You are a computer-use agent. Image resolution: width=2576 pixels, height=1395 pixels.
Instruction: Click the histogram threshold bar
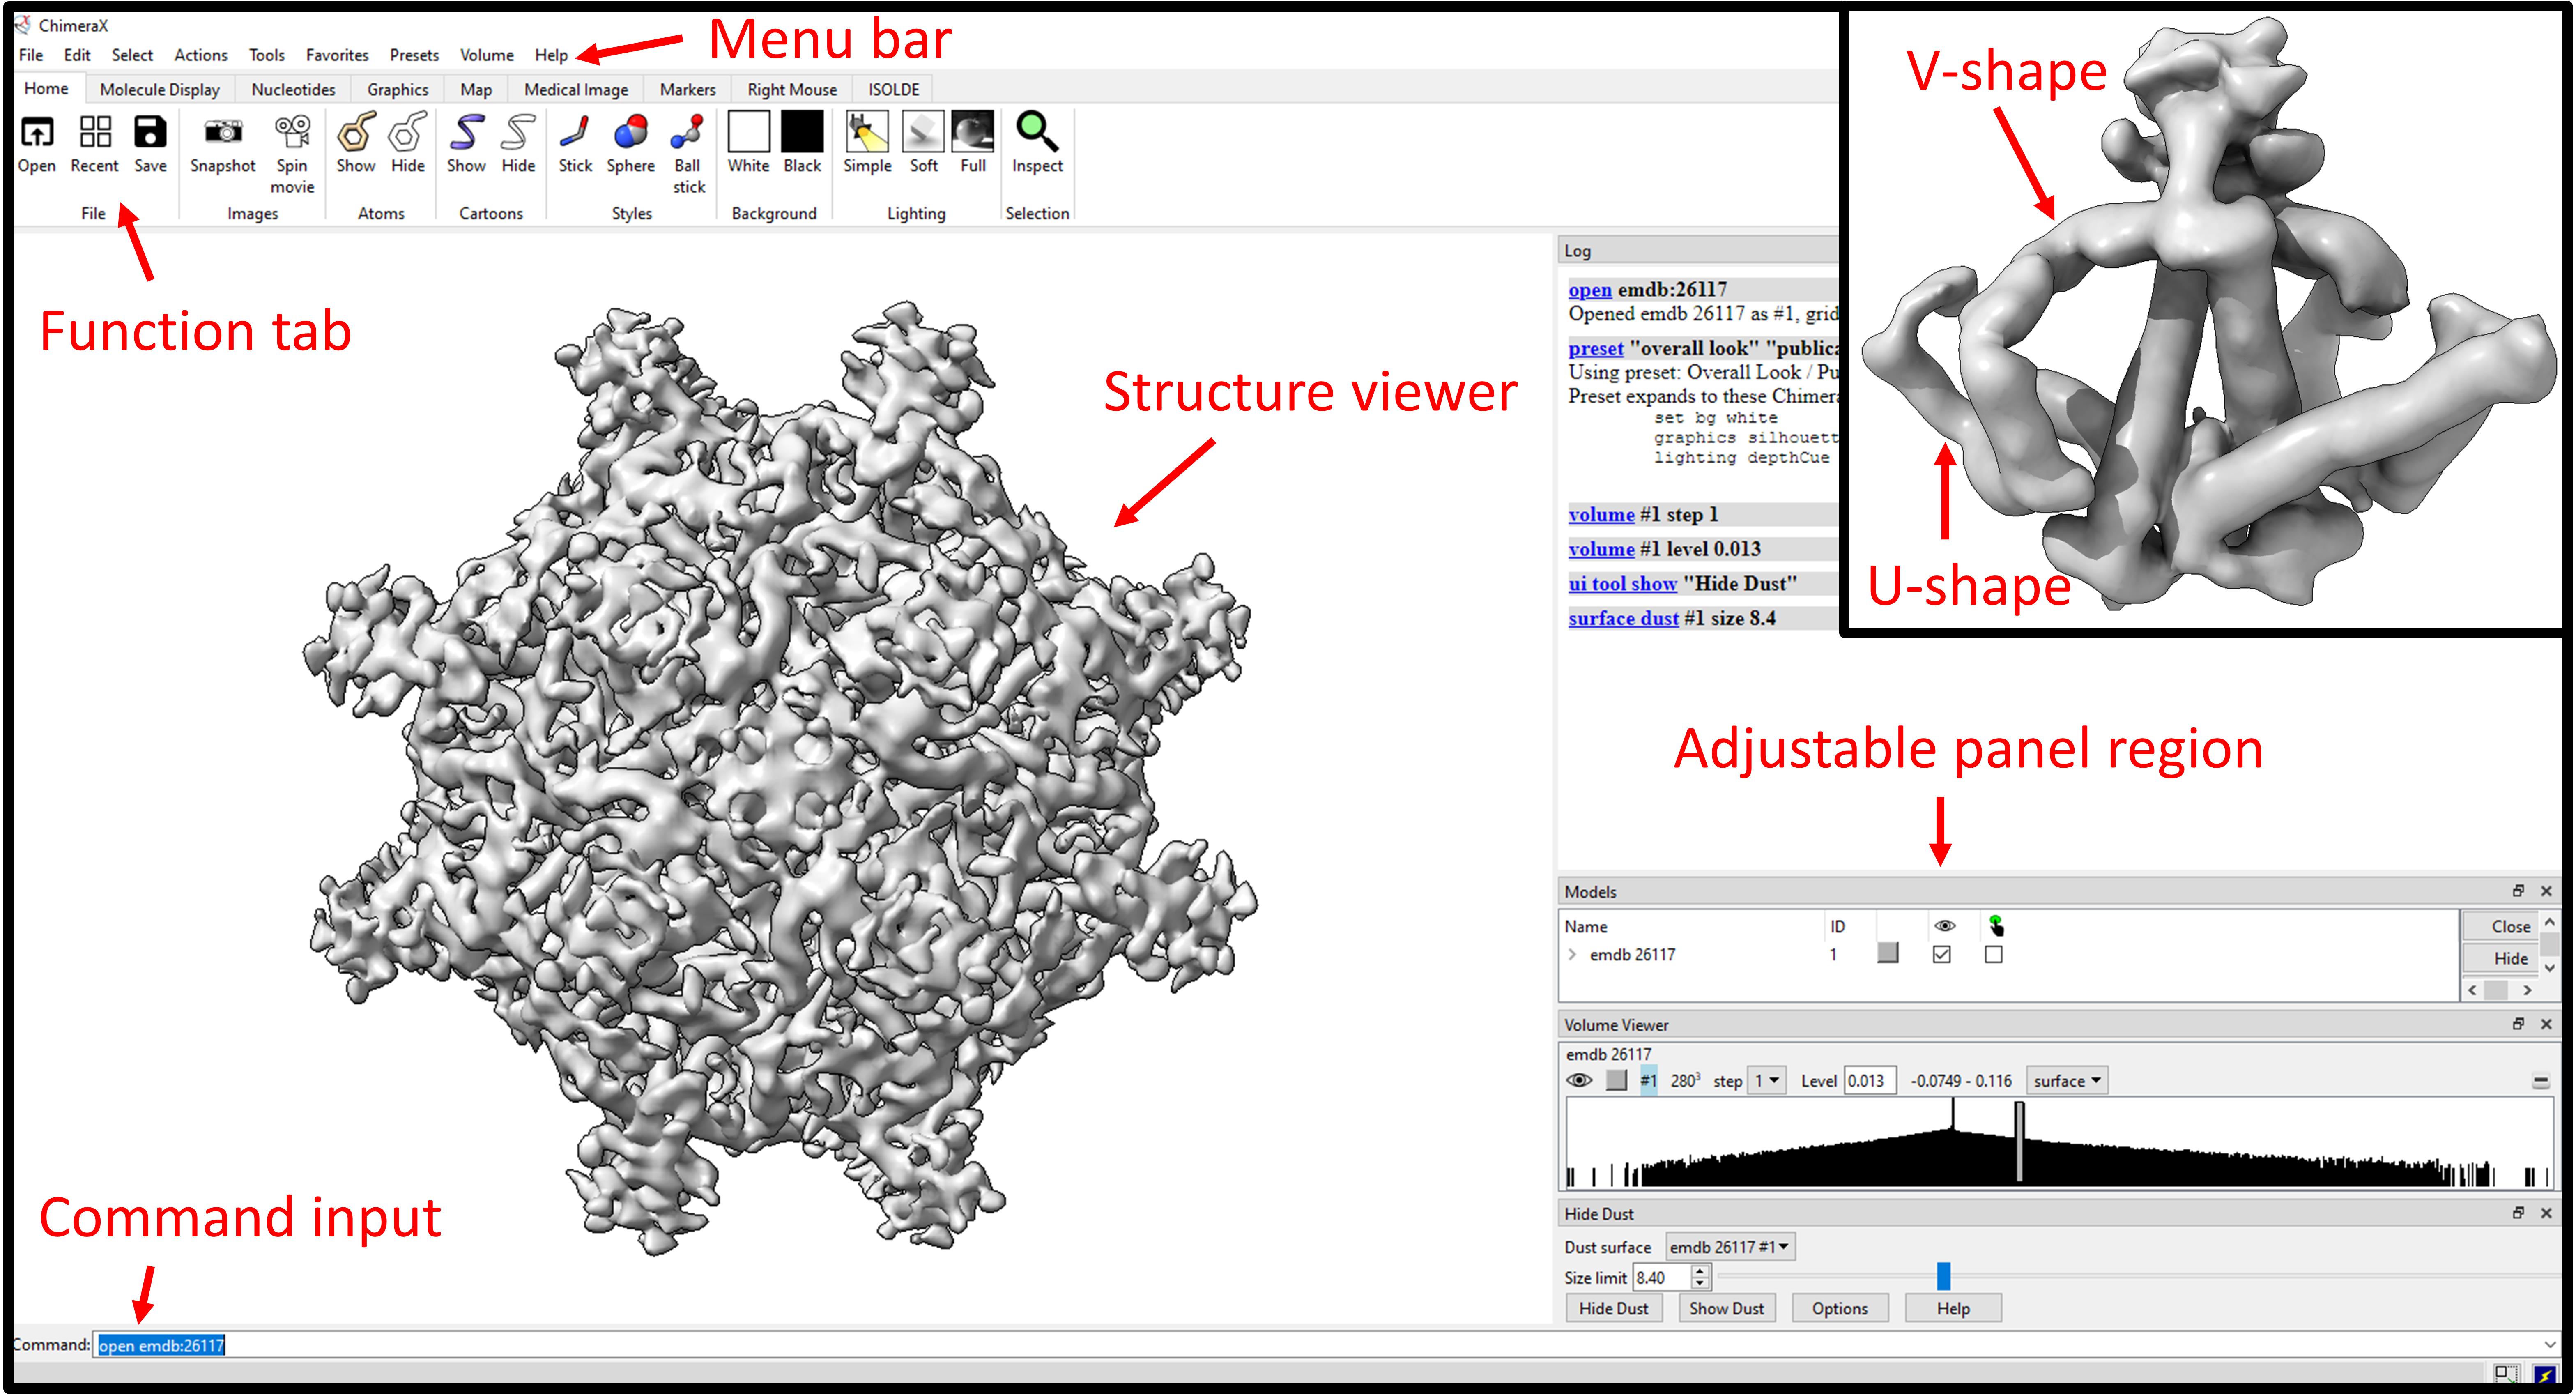[x=2019, y=1142]
